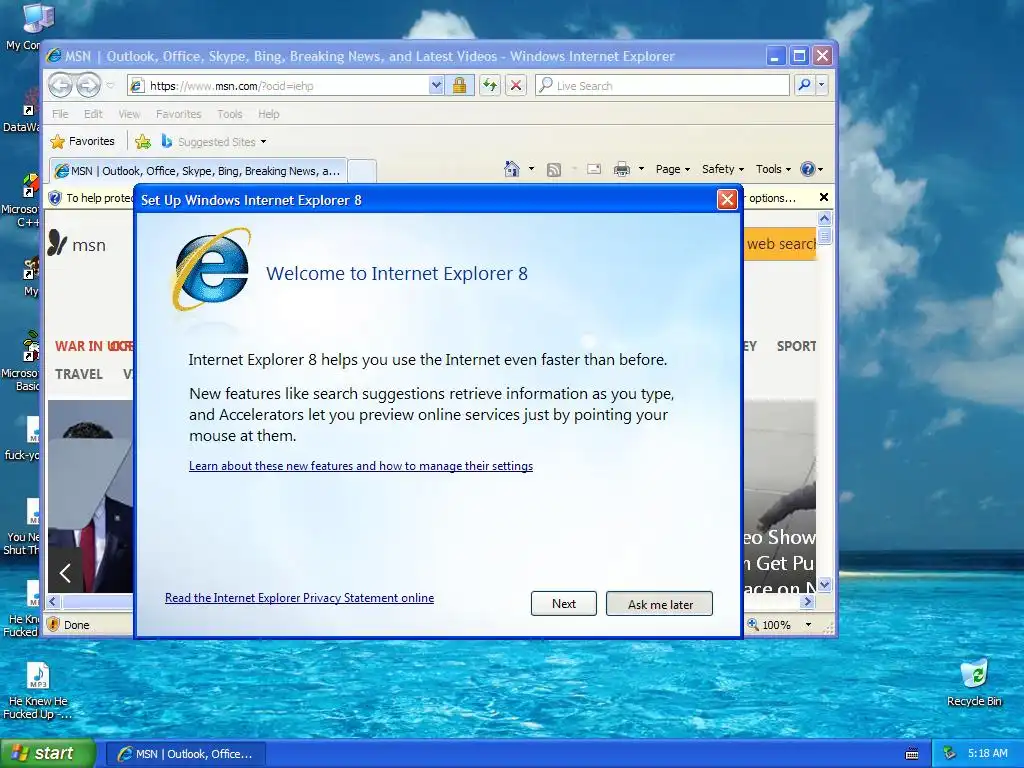Open the Favorites menu in menu bar
Screen dimensions: 1024x768
pos(178,114)
